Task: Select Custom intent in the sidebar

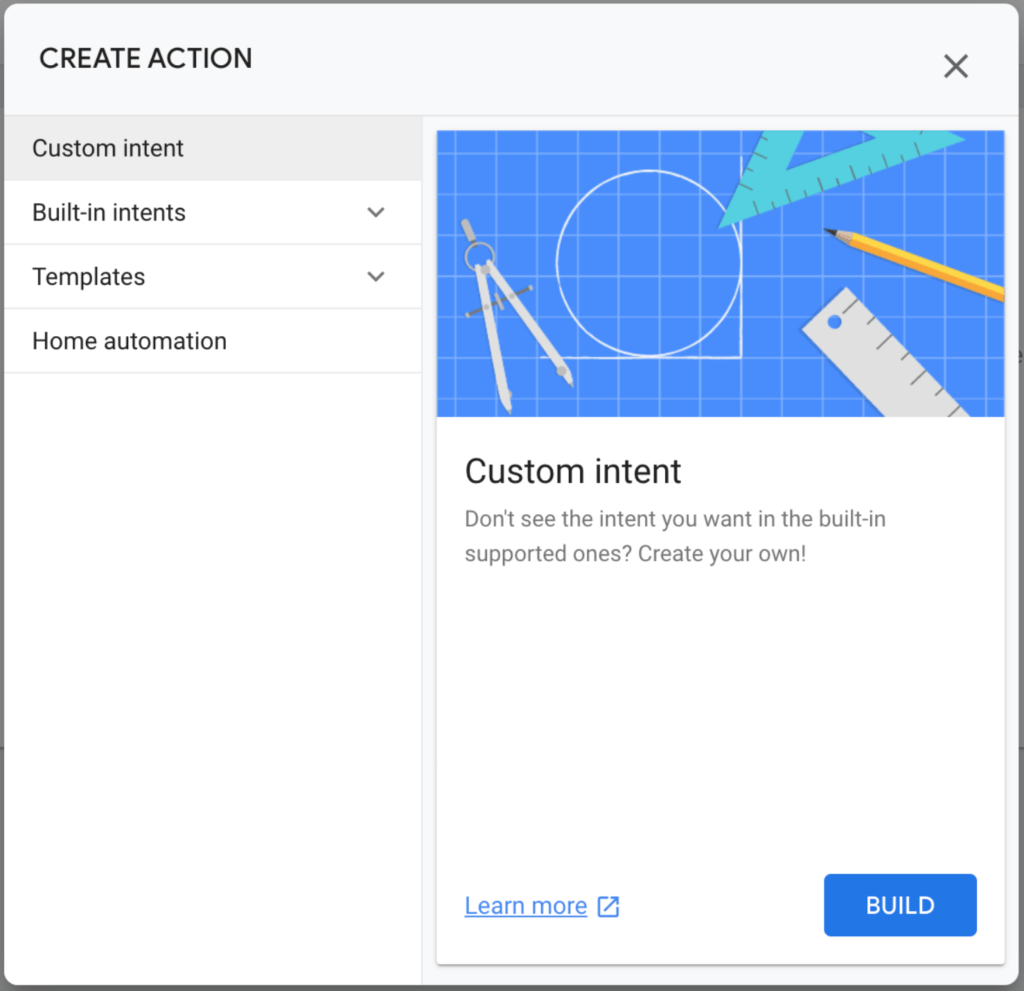Action: coord(108,149)
